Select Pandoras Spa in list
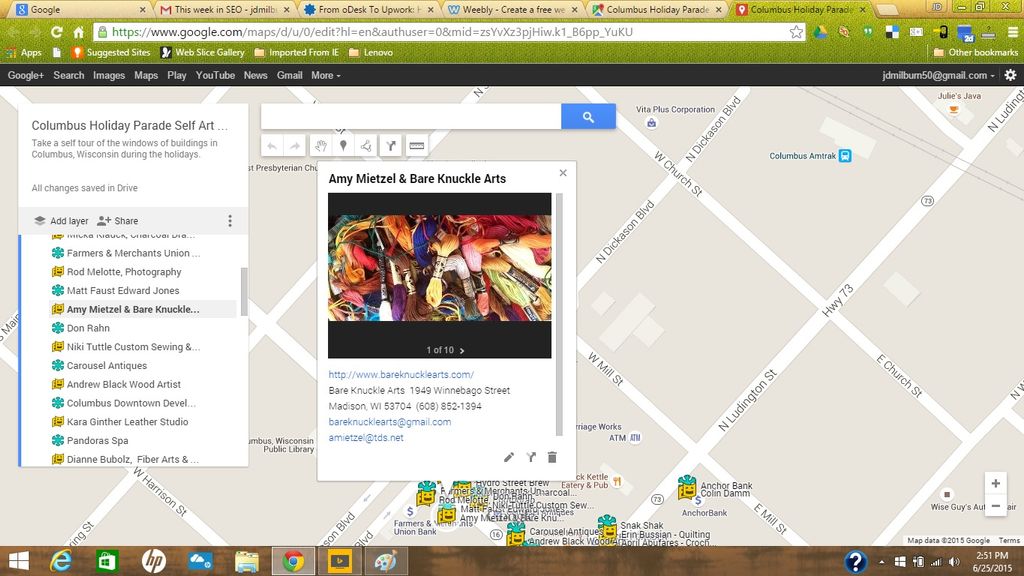Image resolution: width=1024 pixels, height=576 pixels. (97, 441)
